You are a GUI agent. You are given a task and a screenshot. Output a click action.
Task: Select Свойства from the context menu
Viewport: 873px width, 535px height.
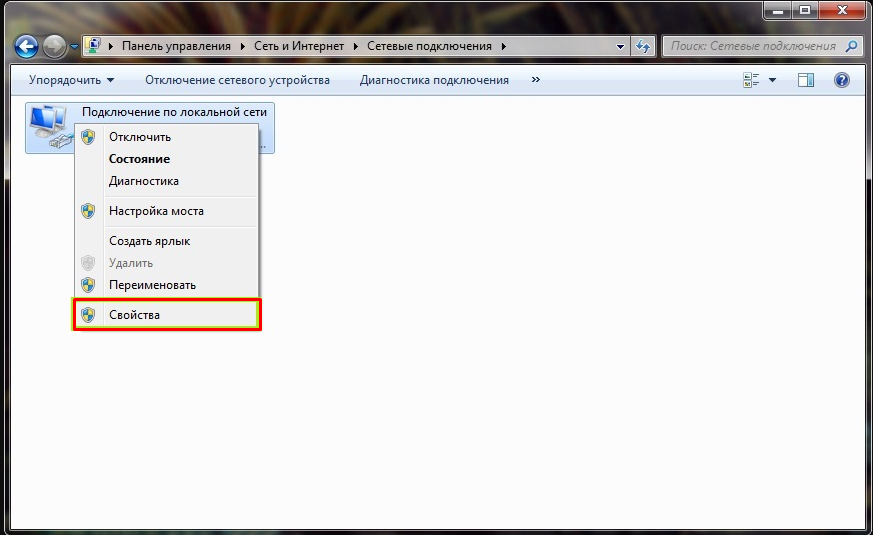click(x=134, y=315)
